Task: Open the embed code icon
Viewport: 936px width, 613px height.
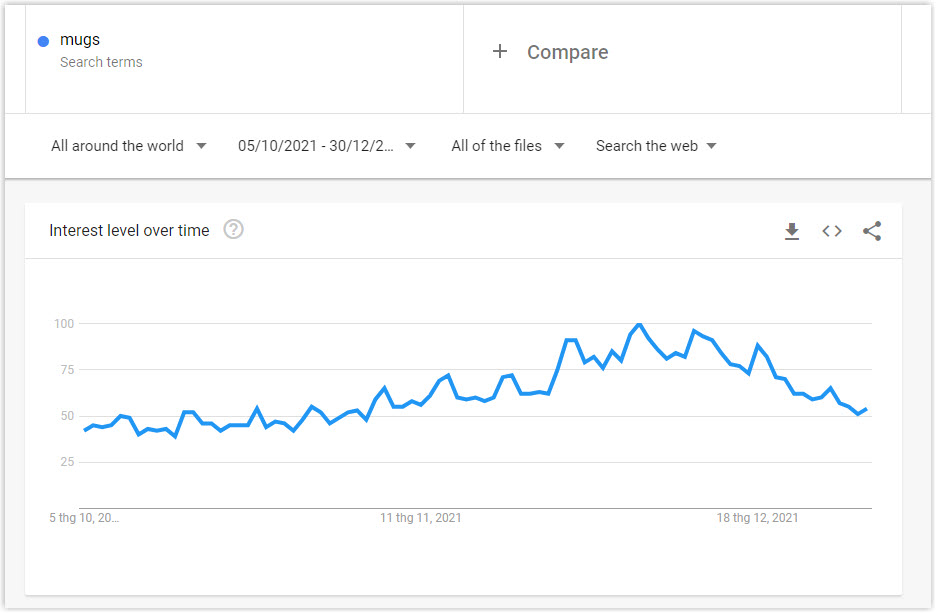Action: click(832, 231)
